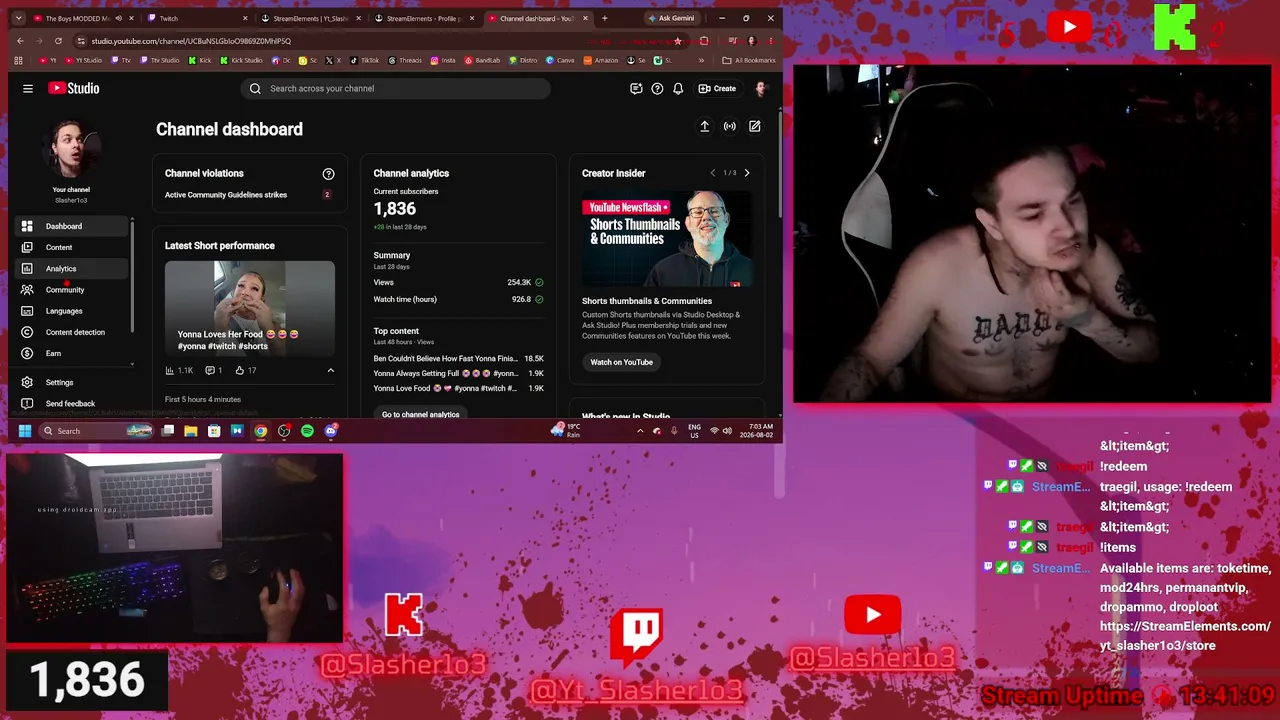Click the upload videos arrow icon
Screen dimensions: 1280x720
click(x=704, y=126)
